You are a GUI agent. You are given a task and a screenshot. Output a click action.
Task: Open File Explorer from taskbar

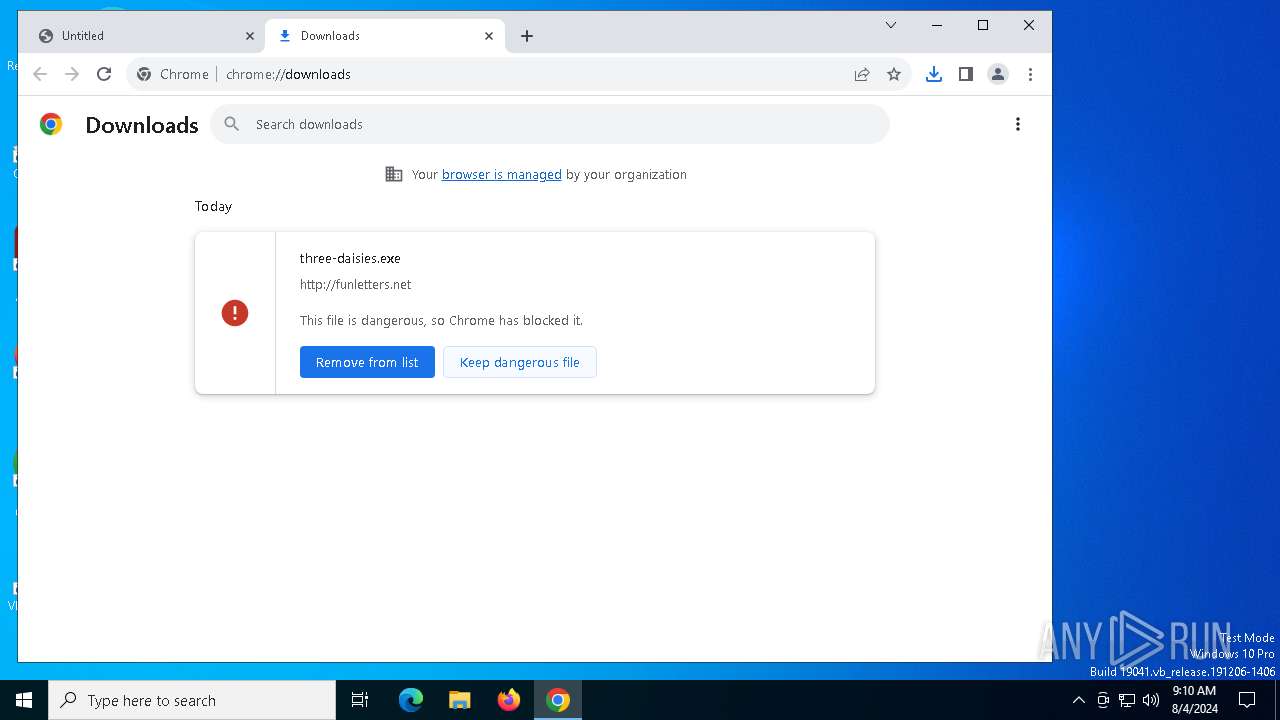460,700
